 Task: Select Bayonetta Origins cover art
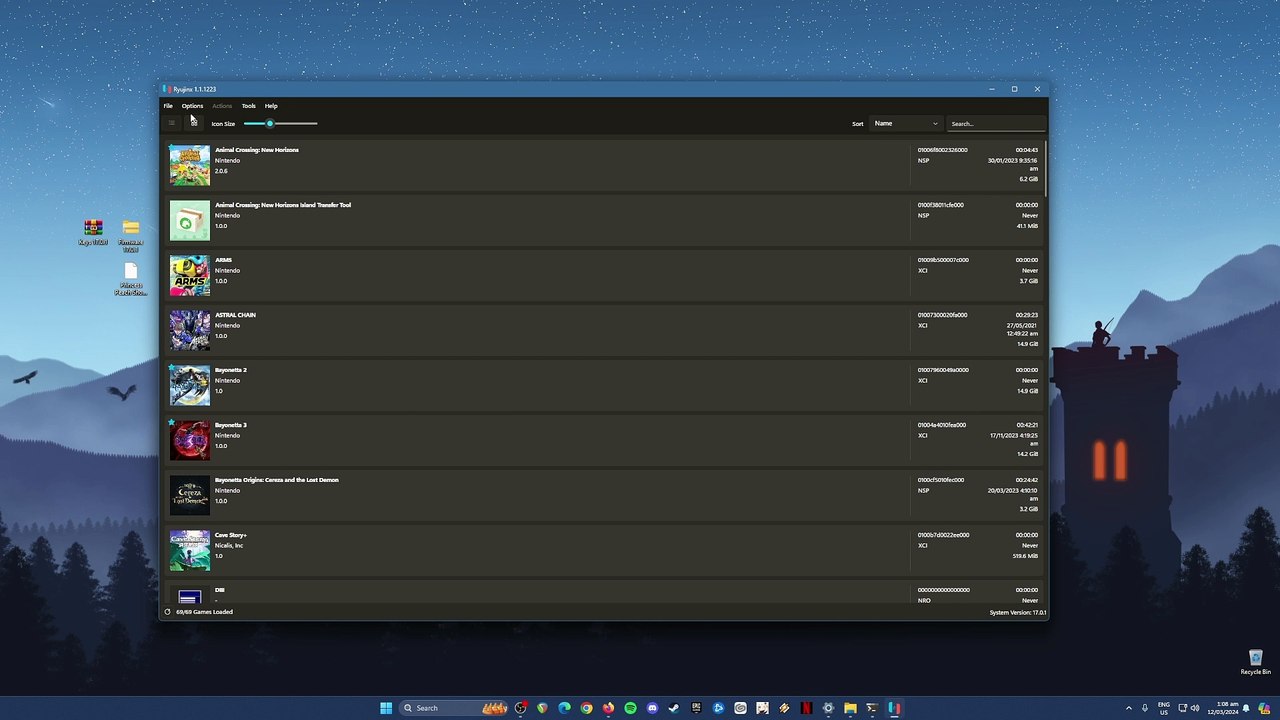190,496
